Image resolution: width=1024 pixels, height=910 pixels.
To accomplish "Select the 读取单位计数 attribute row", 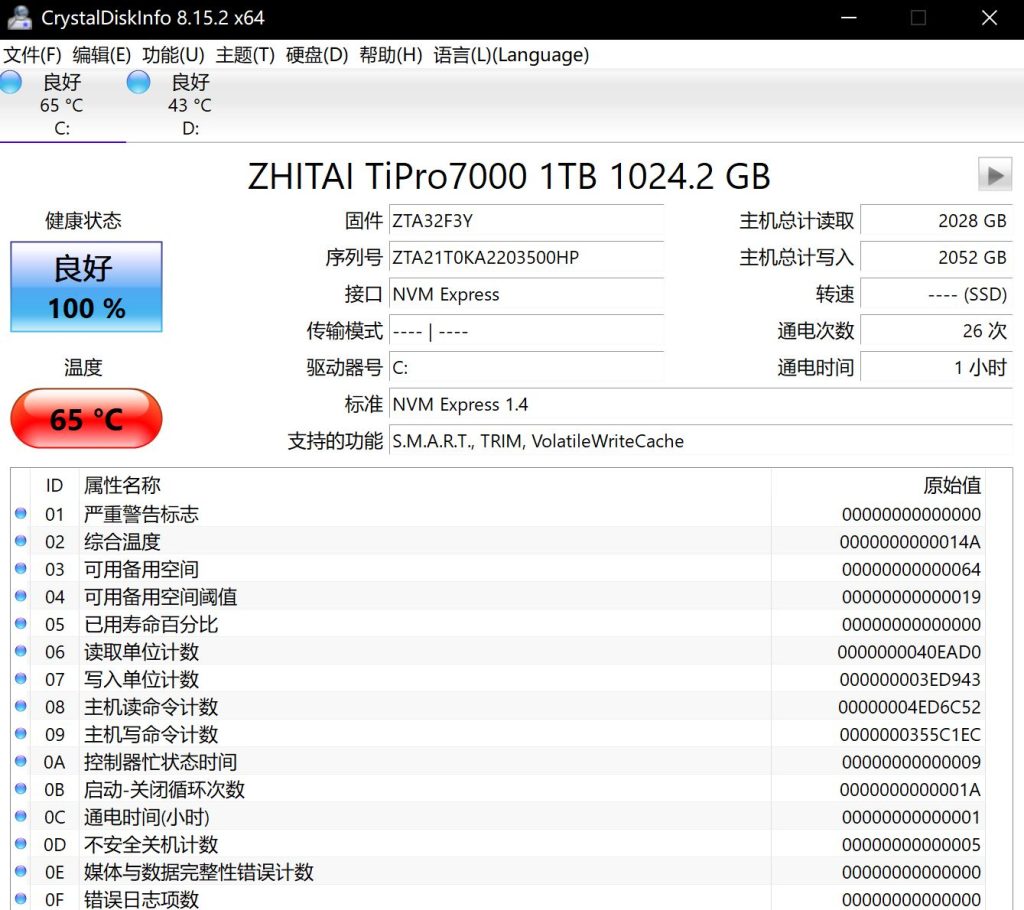I will click(x=400, y=652).
